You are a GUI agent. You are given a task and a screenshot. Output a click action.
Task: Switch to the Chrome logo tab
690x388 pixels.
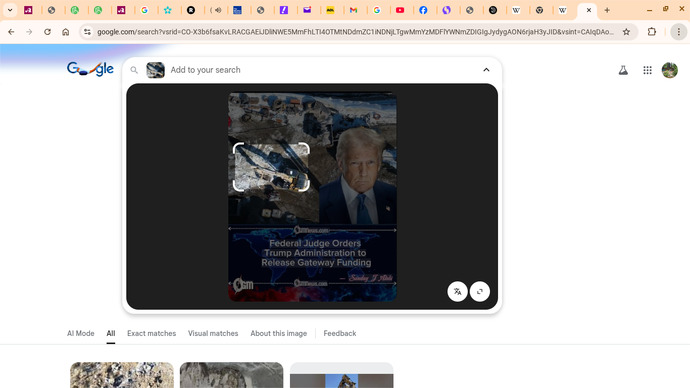(540, 10)
